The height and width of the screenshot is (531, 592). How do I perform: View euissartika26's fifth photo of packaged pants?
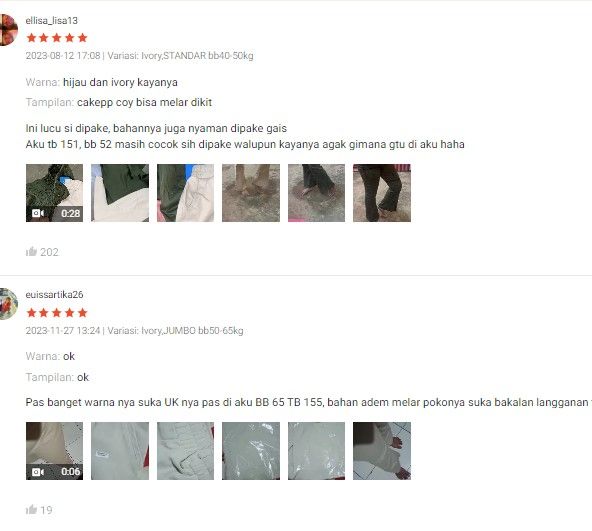coord(316,451)
